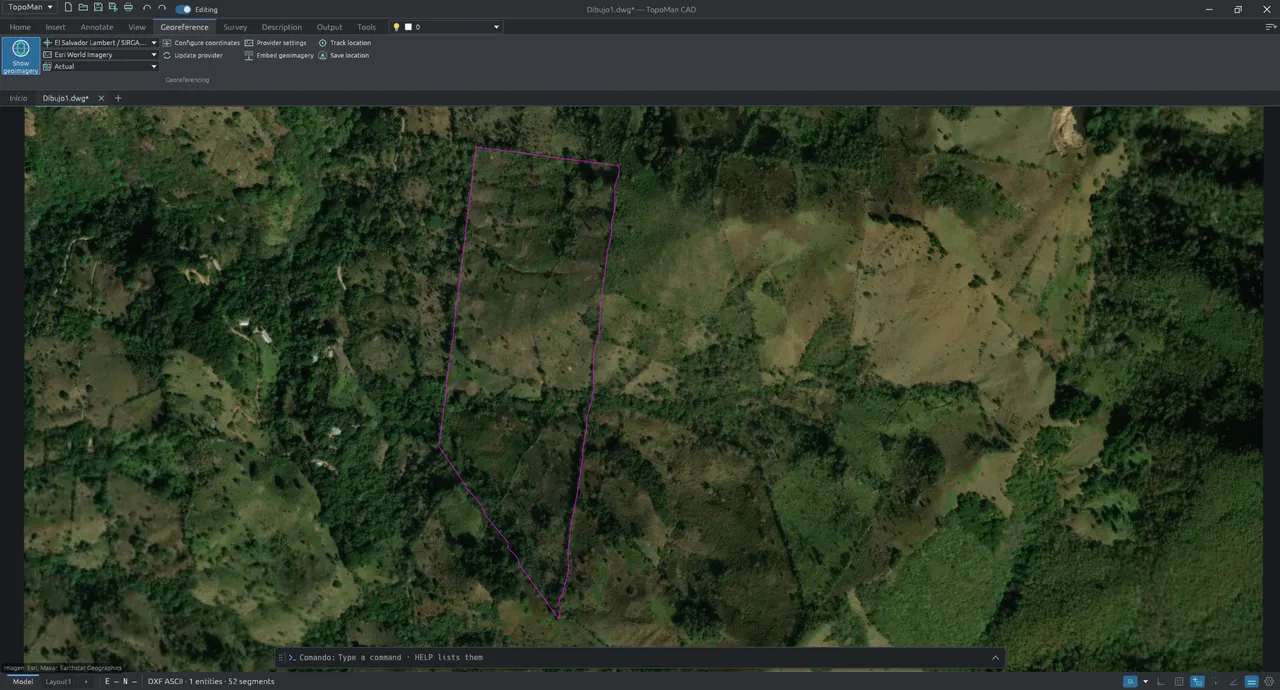Click into the command line input
This screenshot has height=690, width=1280.
tap(640, 657)
